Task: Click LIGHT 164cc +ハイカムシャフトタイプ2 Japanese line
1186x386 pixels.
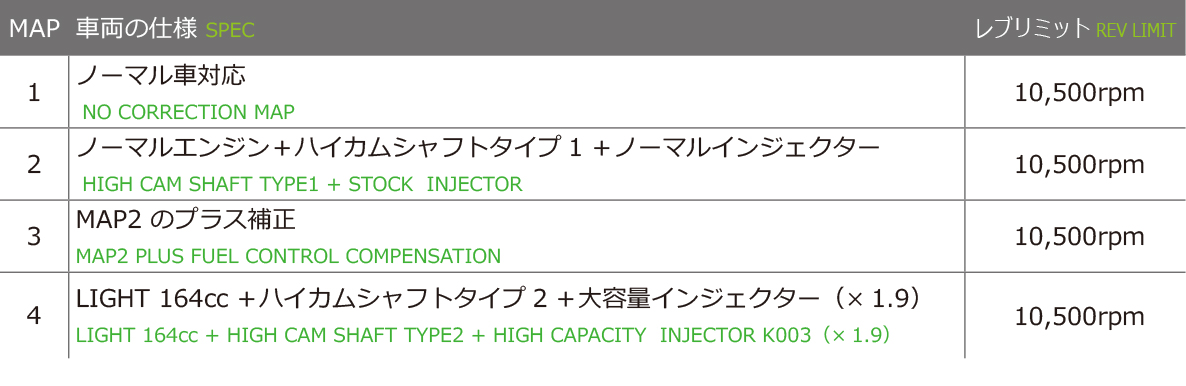Action: [498, 299]
